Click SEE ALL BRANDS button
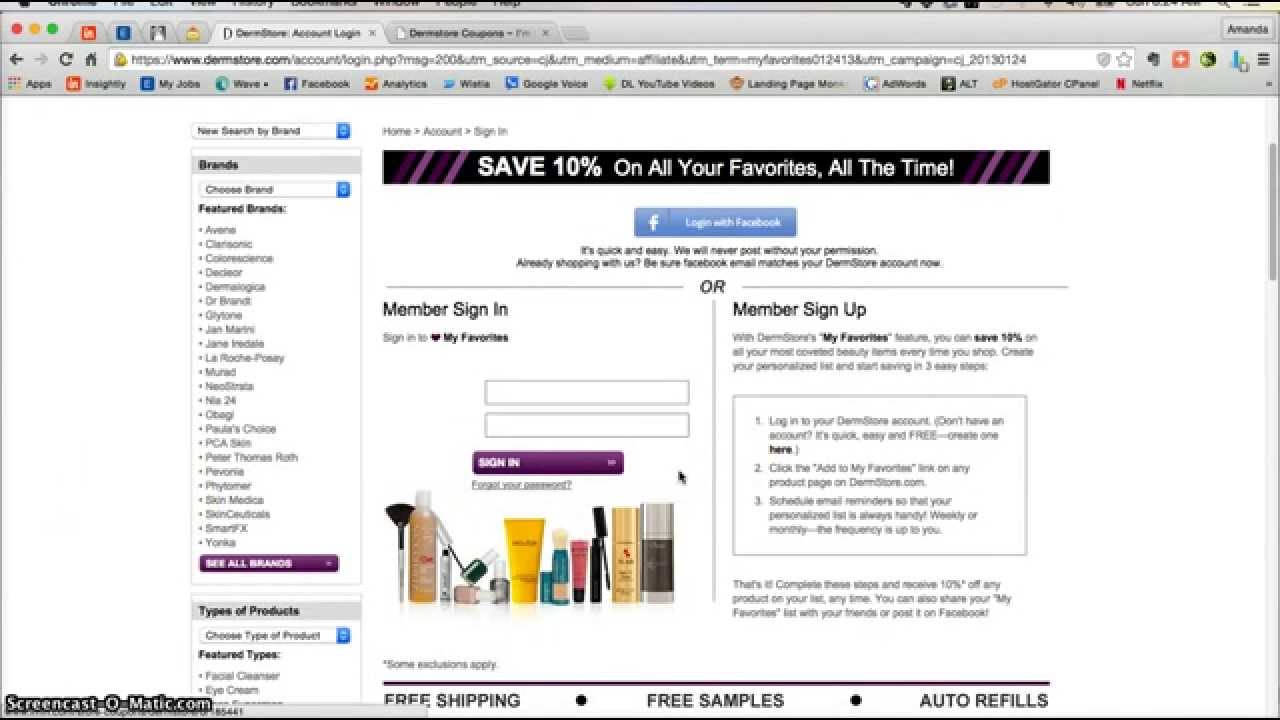The width and height of the screenshot is (1280, 720). tap(269, 563)
